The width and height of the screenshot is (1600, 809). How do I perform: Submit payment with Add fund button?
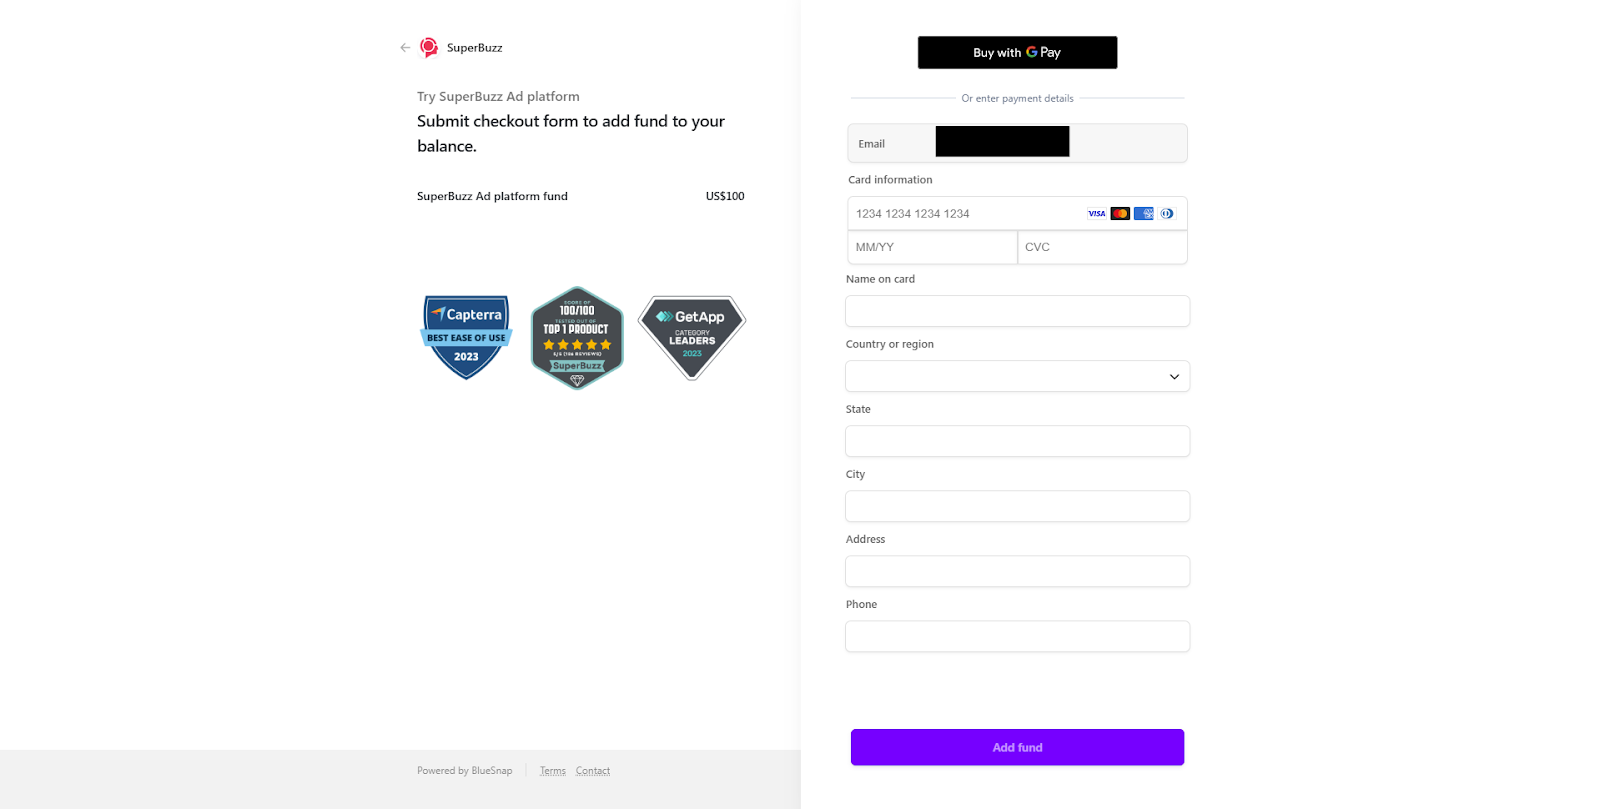1017,747
